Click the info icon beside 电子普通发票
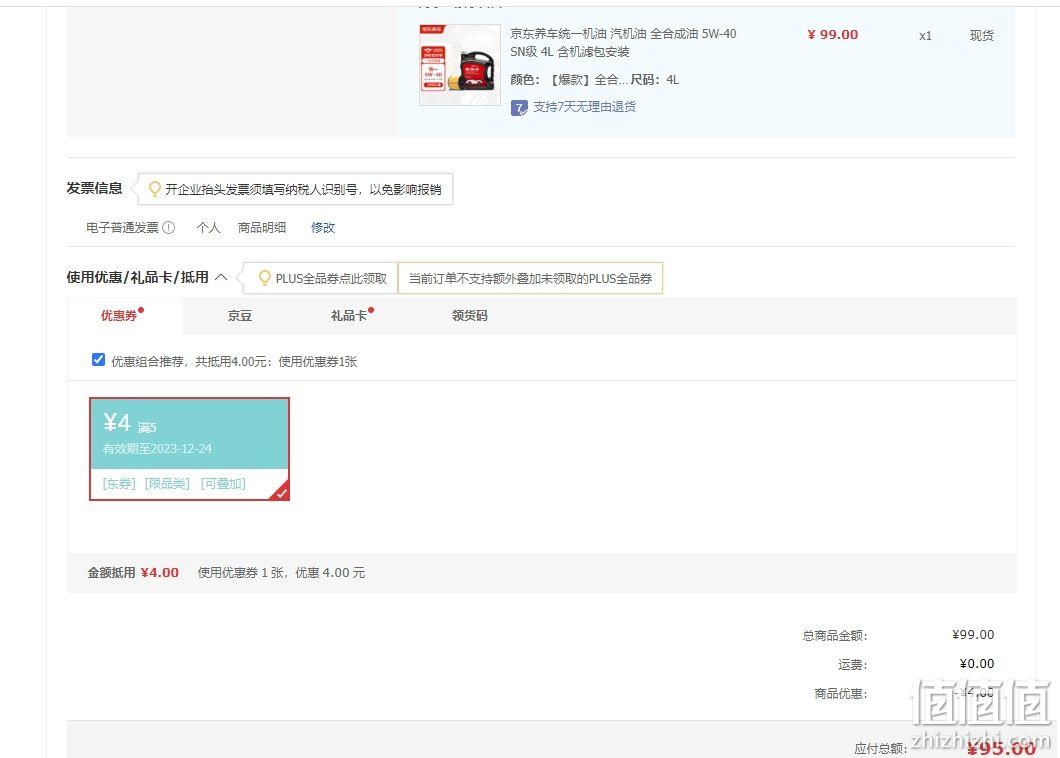The height and width of the screenshot is (758, 1060). (x=168, y=228)
